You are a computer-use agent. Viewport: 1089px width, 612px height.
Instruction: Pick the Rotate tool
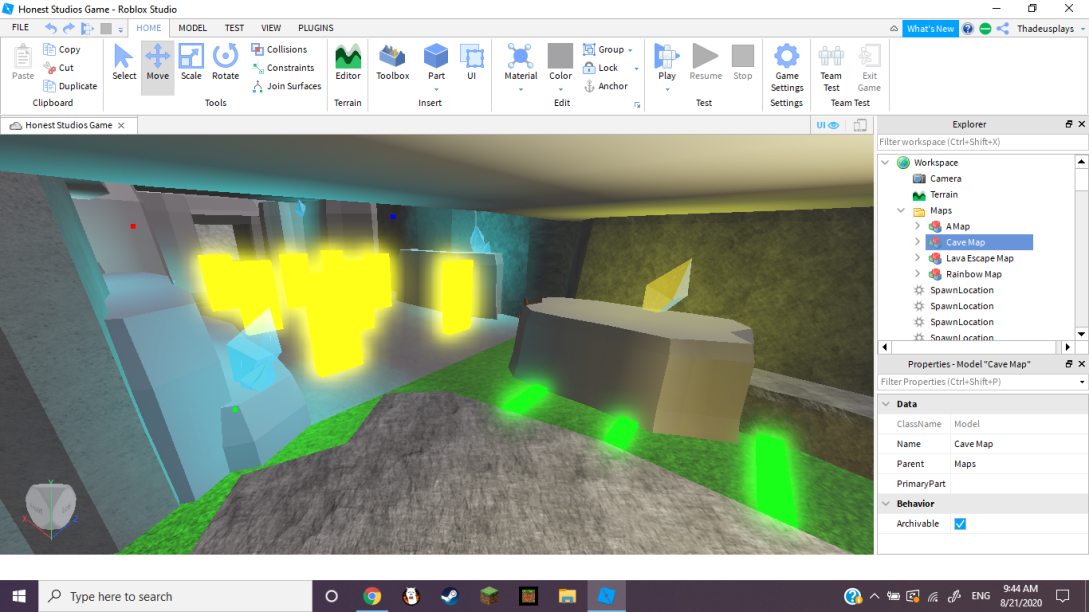click(225, 63)
